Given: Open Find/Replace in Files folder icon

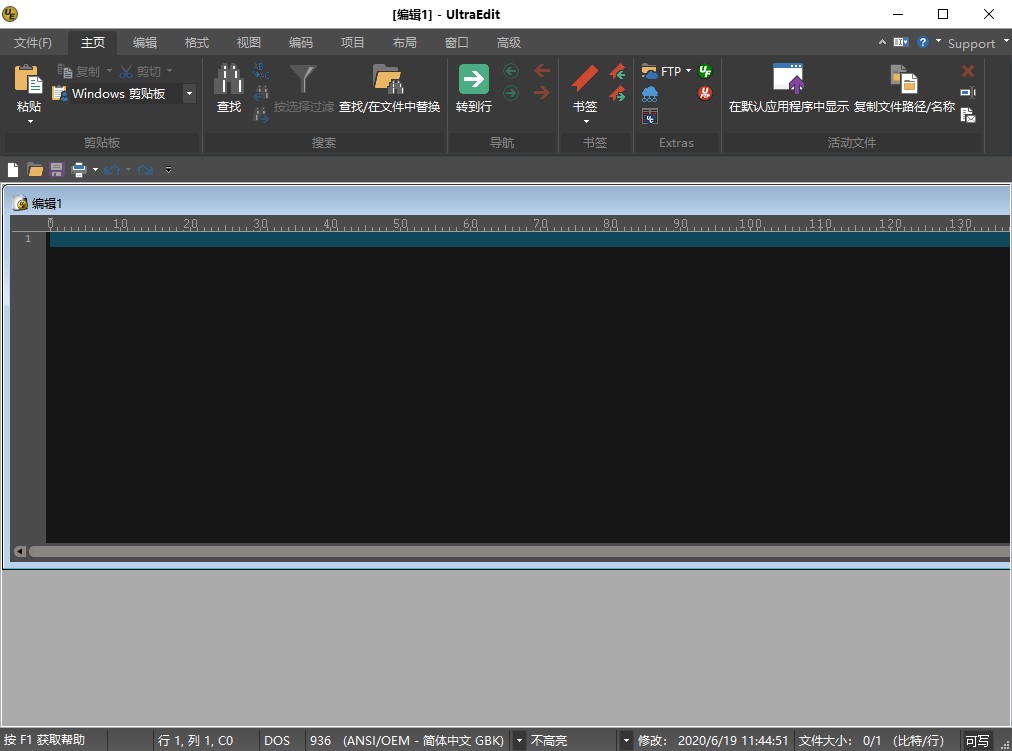Looking at the screenshot, I should coord(389,79).
